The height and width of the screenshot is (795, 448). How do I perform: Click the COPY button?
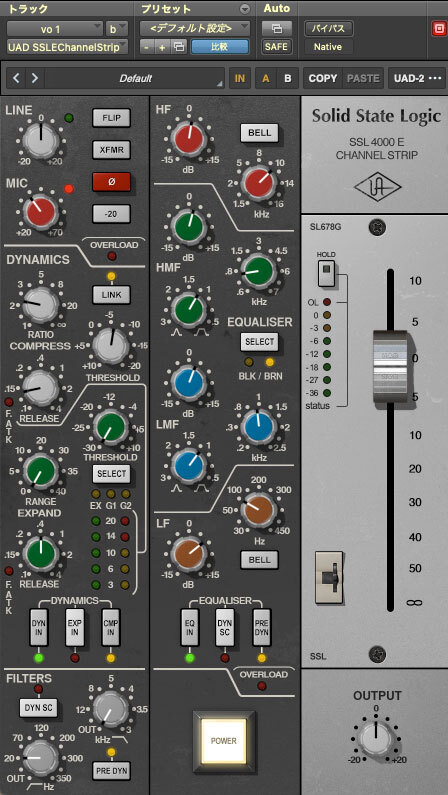click(322, 79)
